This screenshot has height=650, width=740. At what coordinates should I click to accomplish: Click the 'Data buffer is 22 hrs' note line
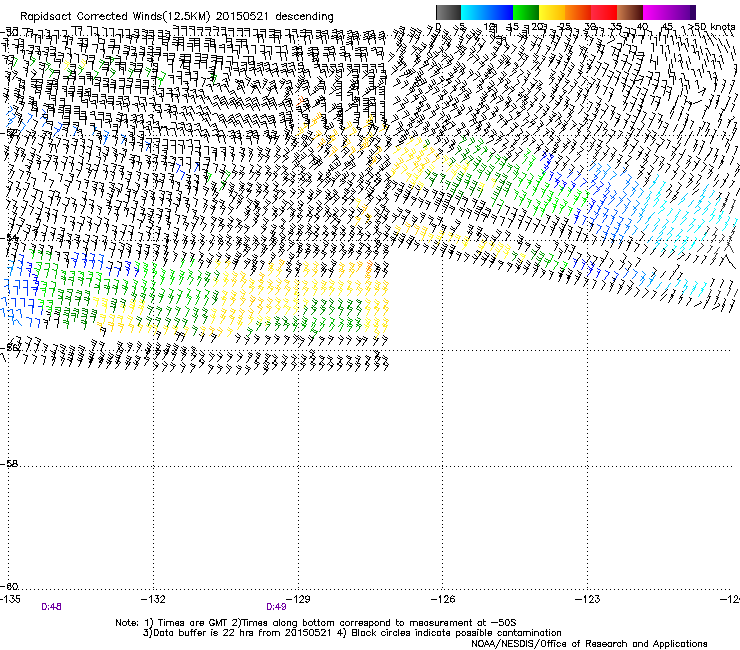point(352,633)
